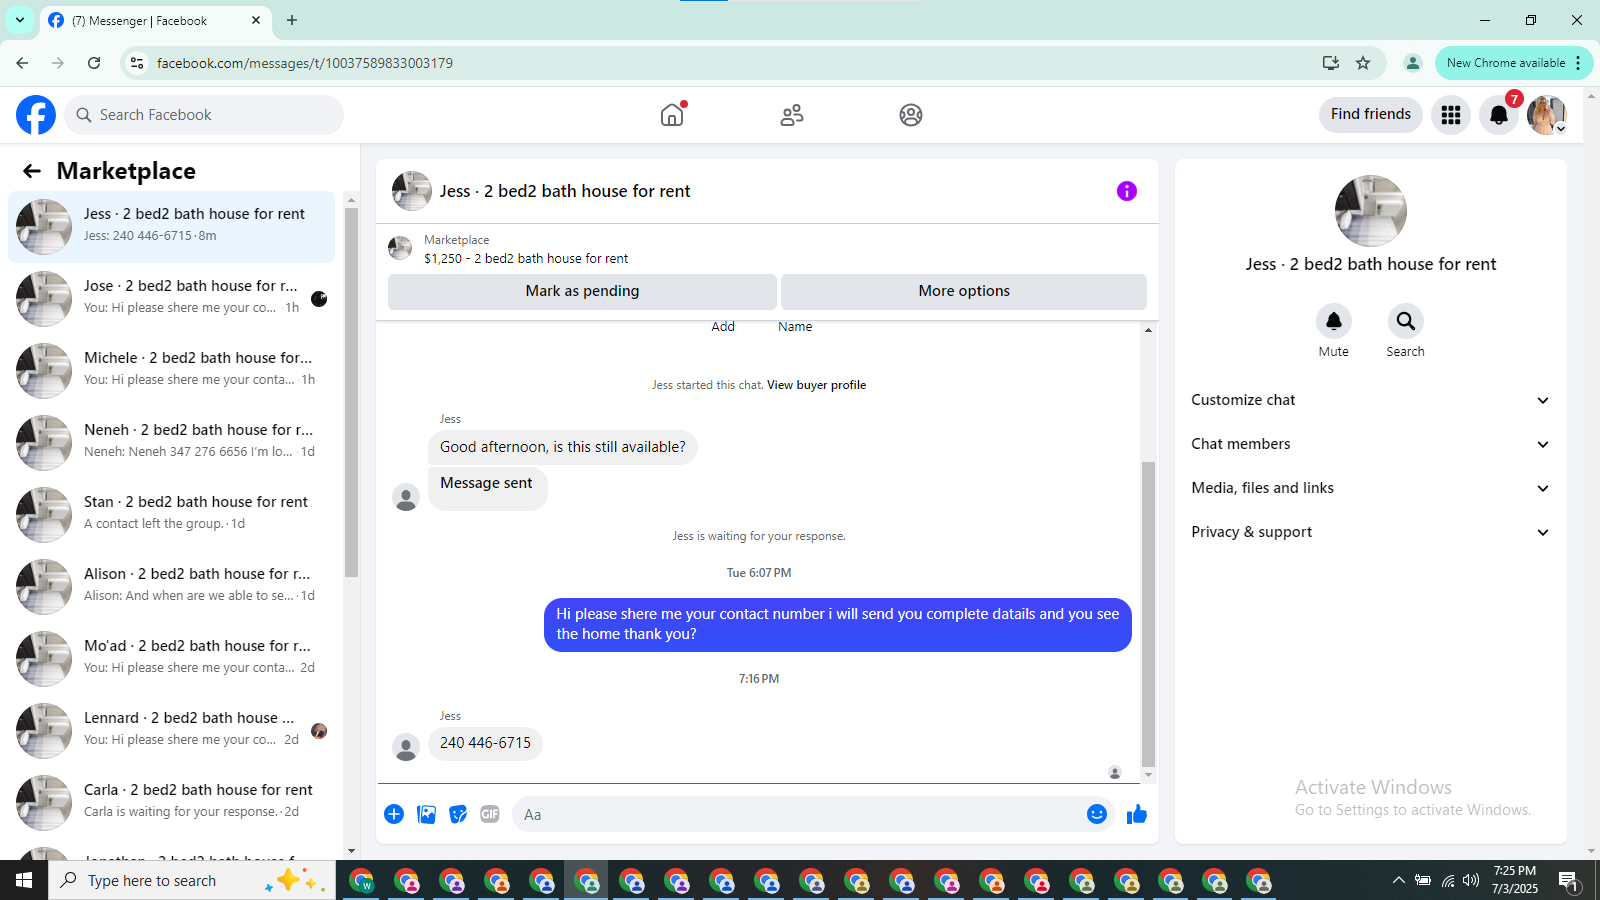
Task: Bookmark this page with the star icon
Action: [x=1363, y=63]
